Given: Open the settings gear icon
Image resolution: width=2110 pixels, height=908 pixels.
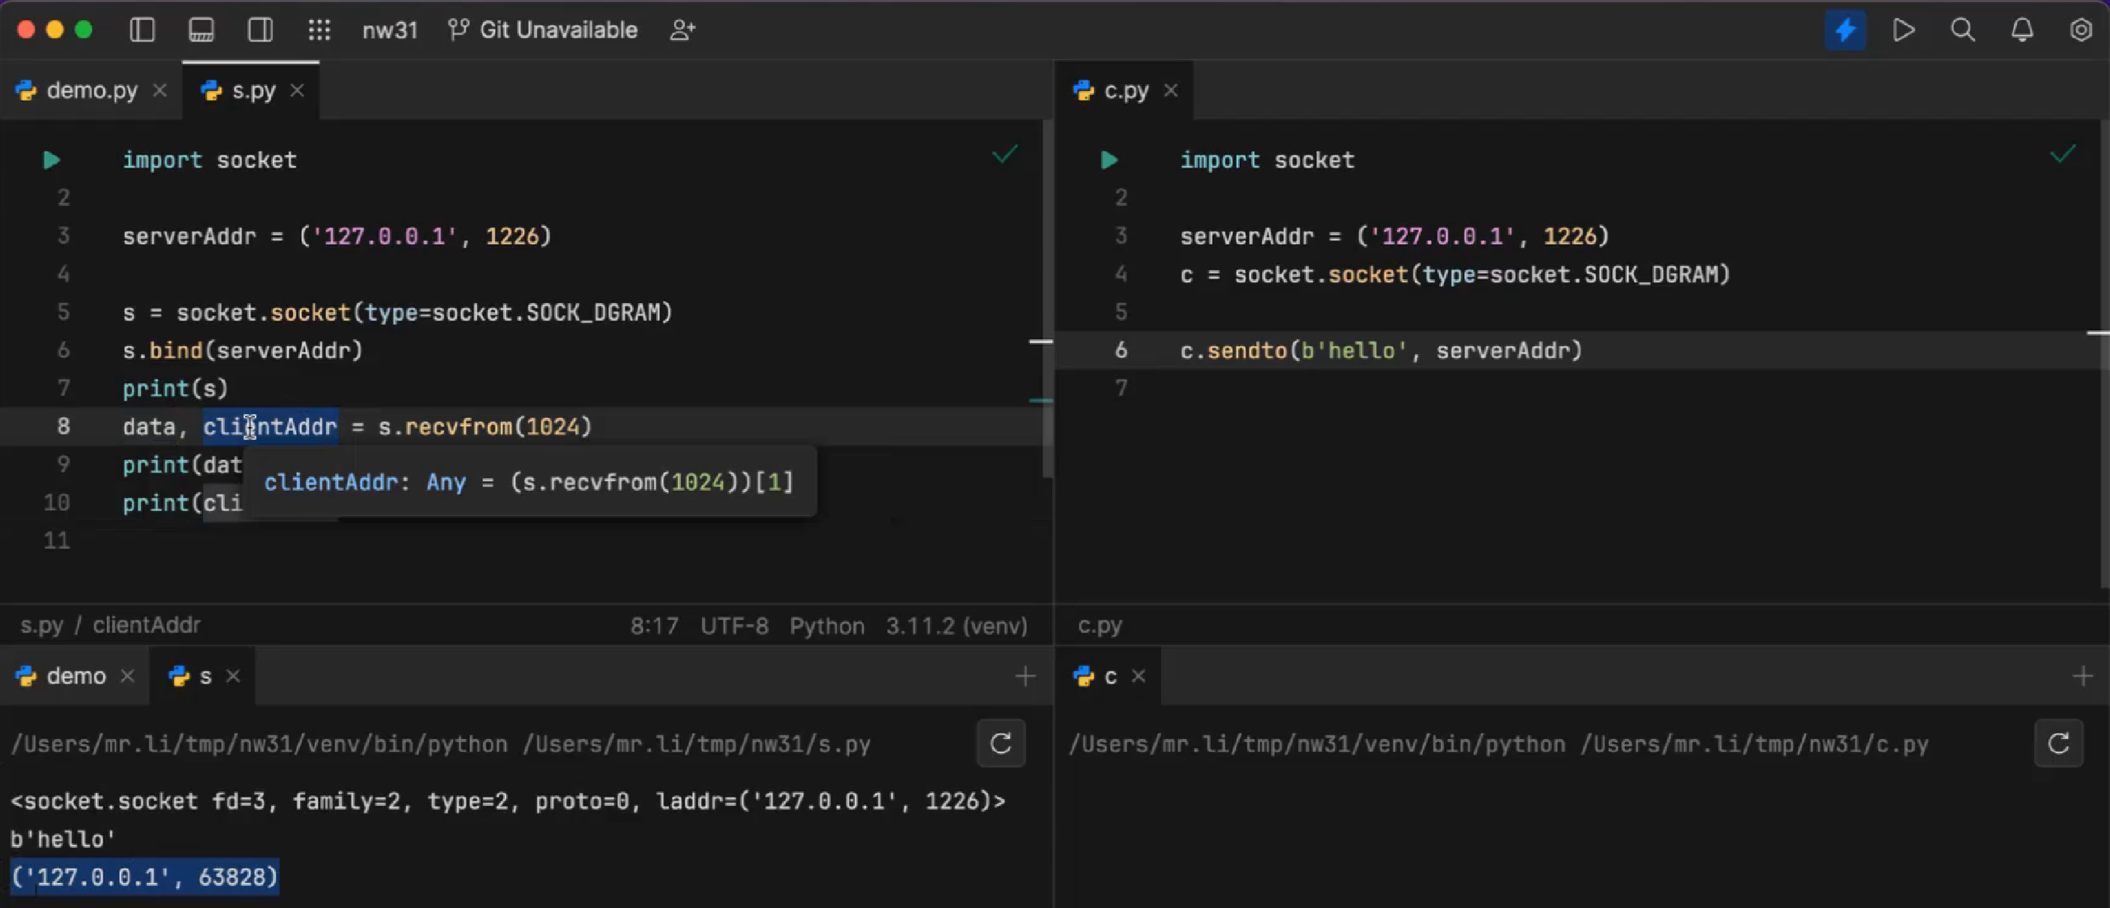Looking at the screenshot, I should tap(2081, 30).
